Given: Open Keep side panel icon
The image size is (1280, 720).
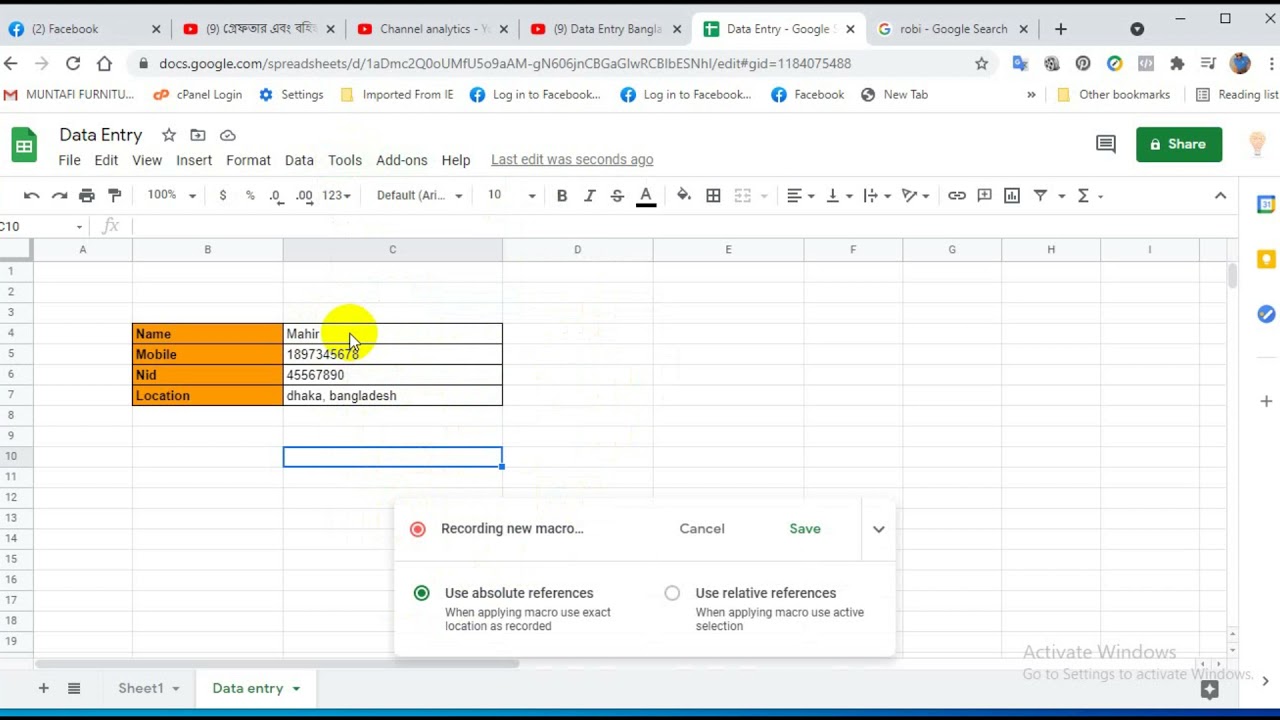Looking at the screenshot, I should pos(1266,259).
